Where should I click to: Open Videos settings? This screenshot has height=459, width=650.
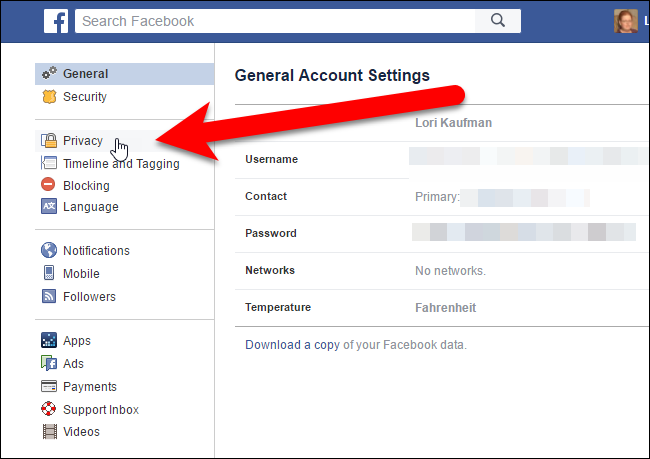[81, 432]
